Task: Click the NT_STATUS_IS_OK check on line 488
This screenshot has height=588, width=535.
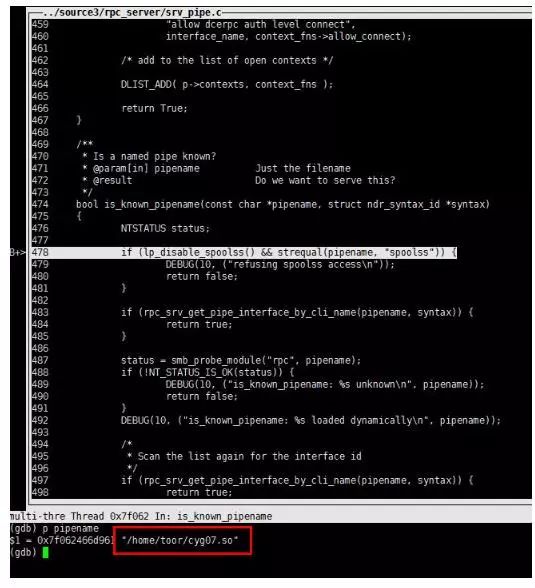Action: click(207, 372)
